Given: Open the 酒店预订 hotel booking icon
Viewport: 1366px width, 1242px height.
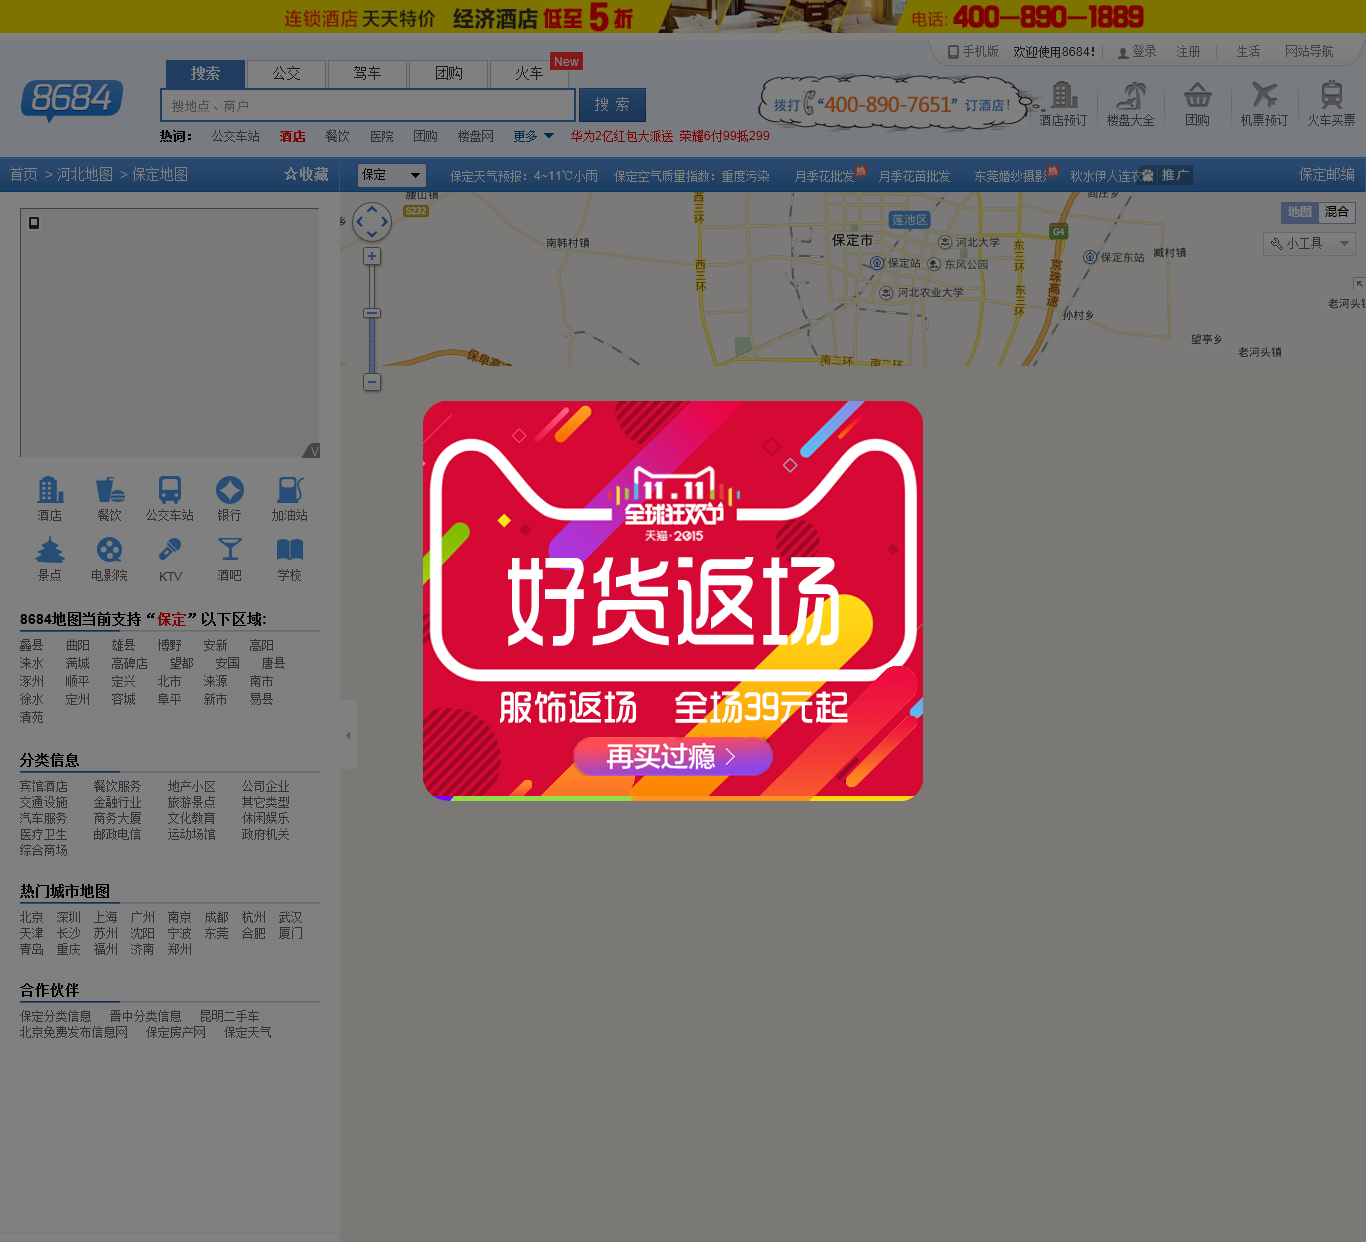Looking at the screenshot, I should tap(1063, 104).
